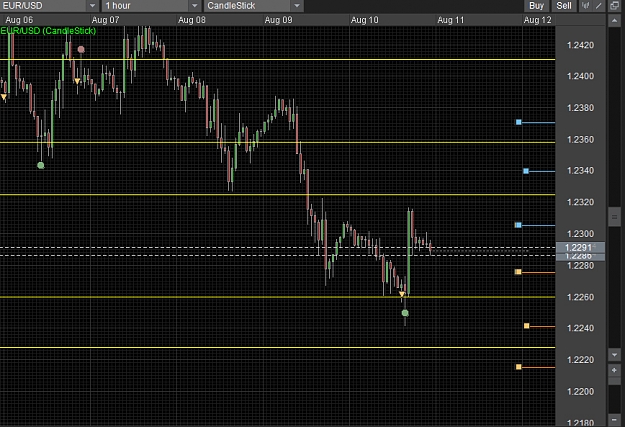Screen dimensions: 625x427
Task: Click yellow triangle on the 1.2260 line
Action: (x=402, y=294)
